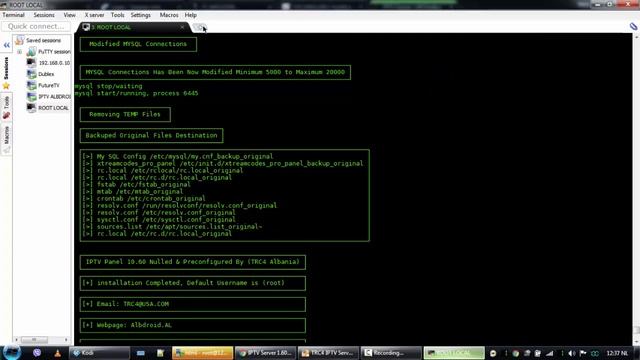Screen dimensions: 640x360
Task: Open the ROOT LOCAL saved session
Action: click(48, 108)
